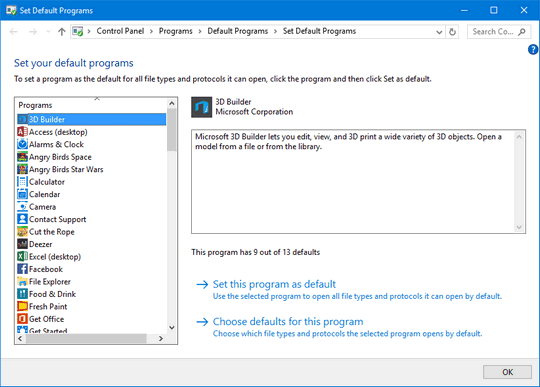Click the Facebook icon

pyautogui.click(x=22, y=269)
